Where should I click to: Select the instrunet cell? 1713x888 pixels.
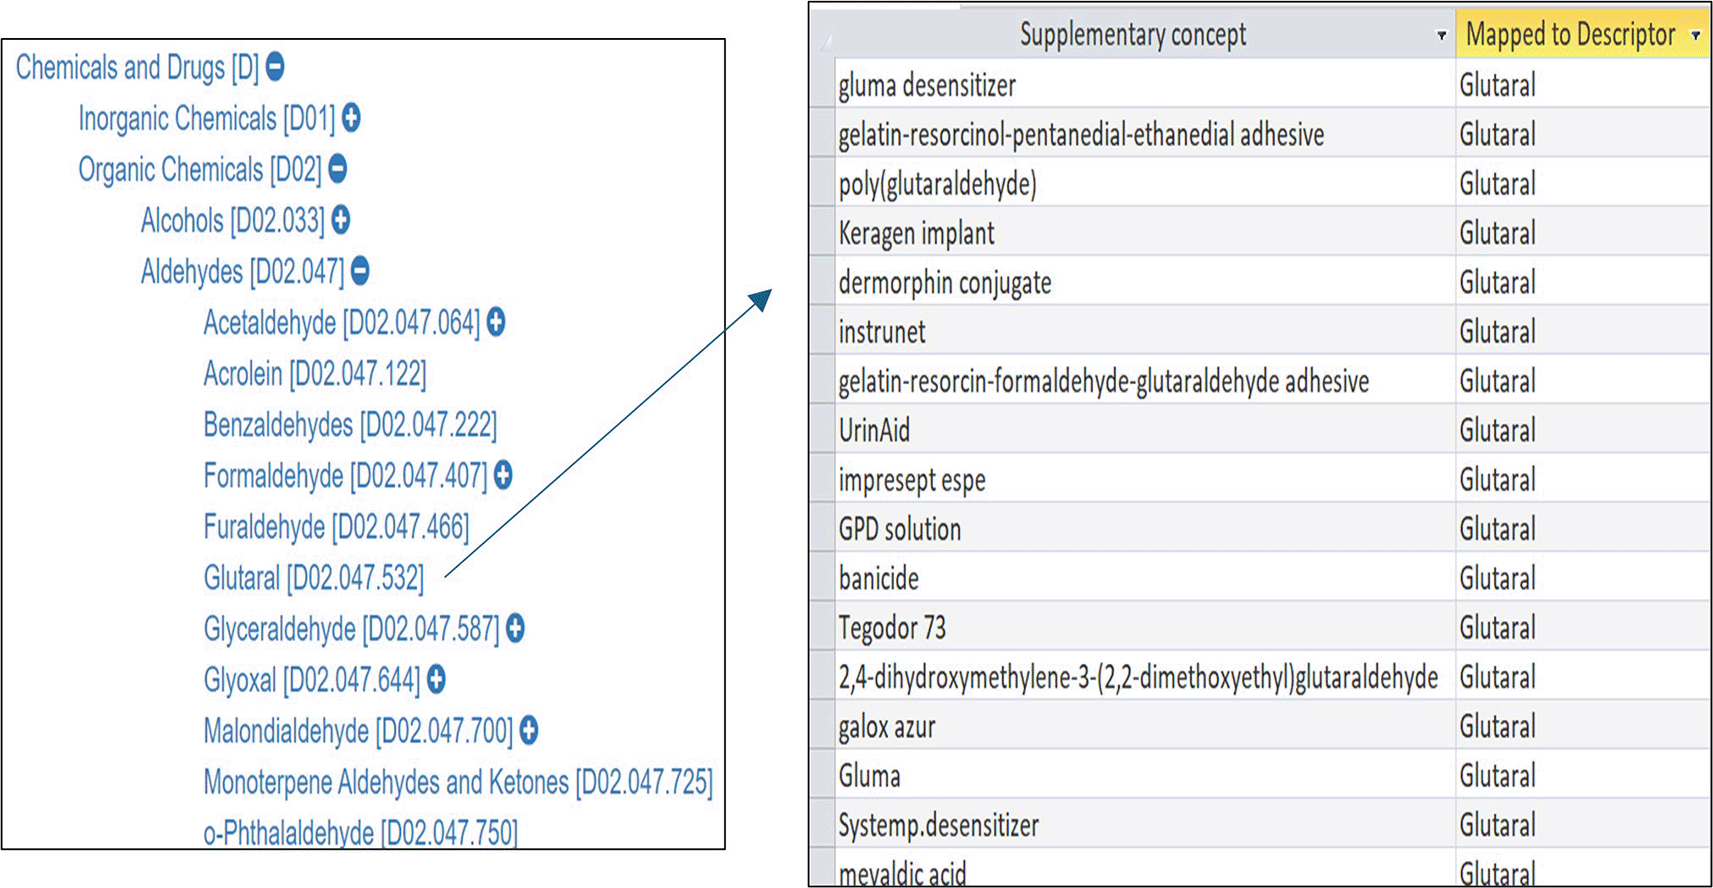pyautogui.click(x=1145, y=331)
